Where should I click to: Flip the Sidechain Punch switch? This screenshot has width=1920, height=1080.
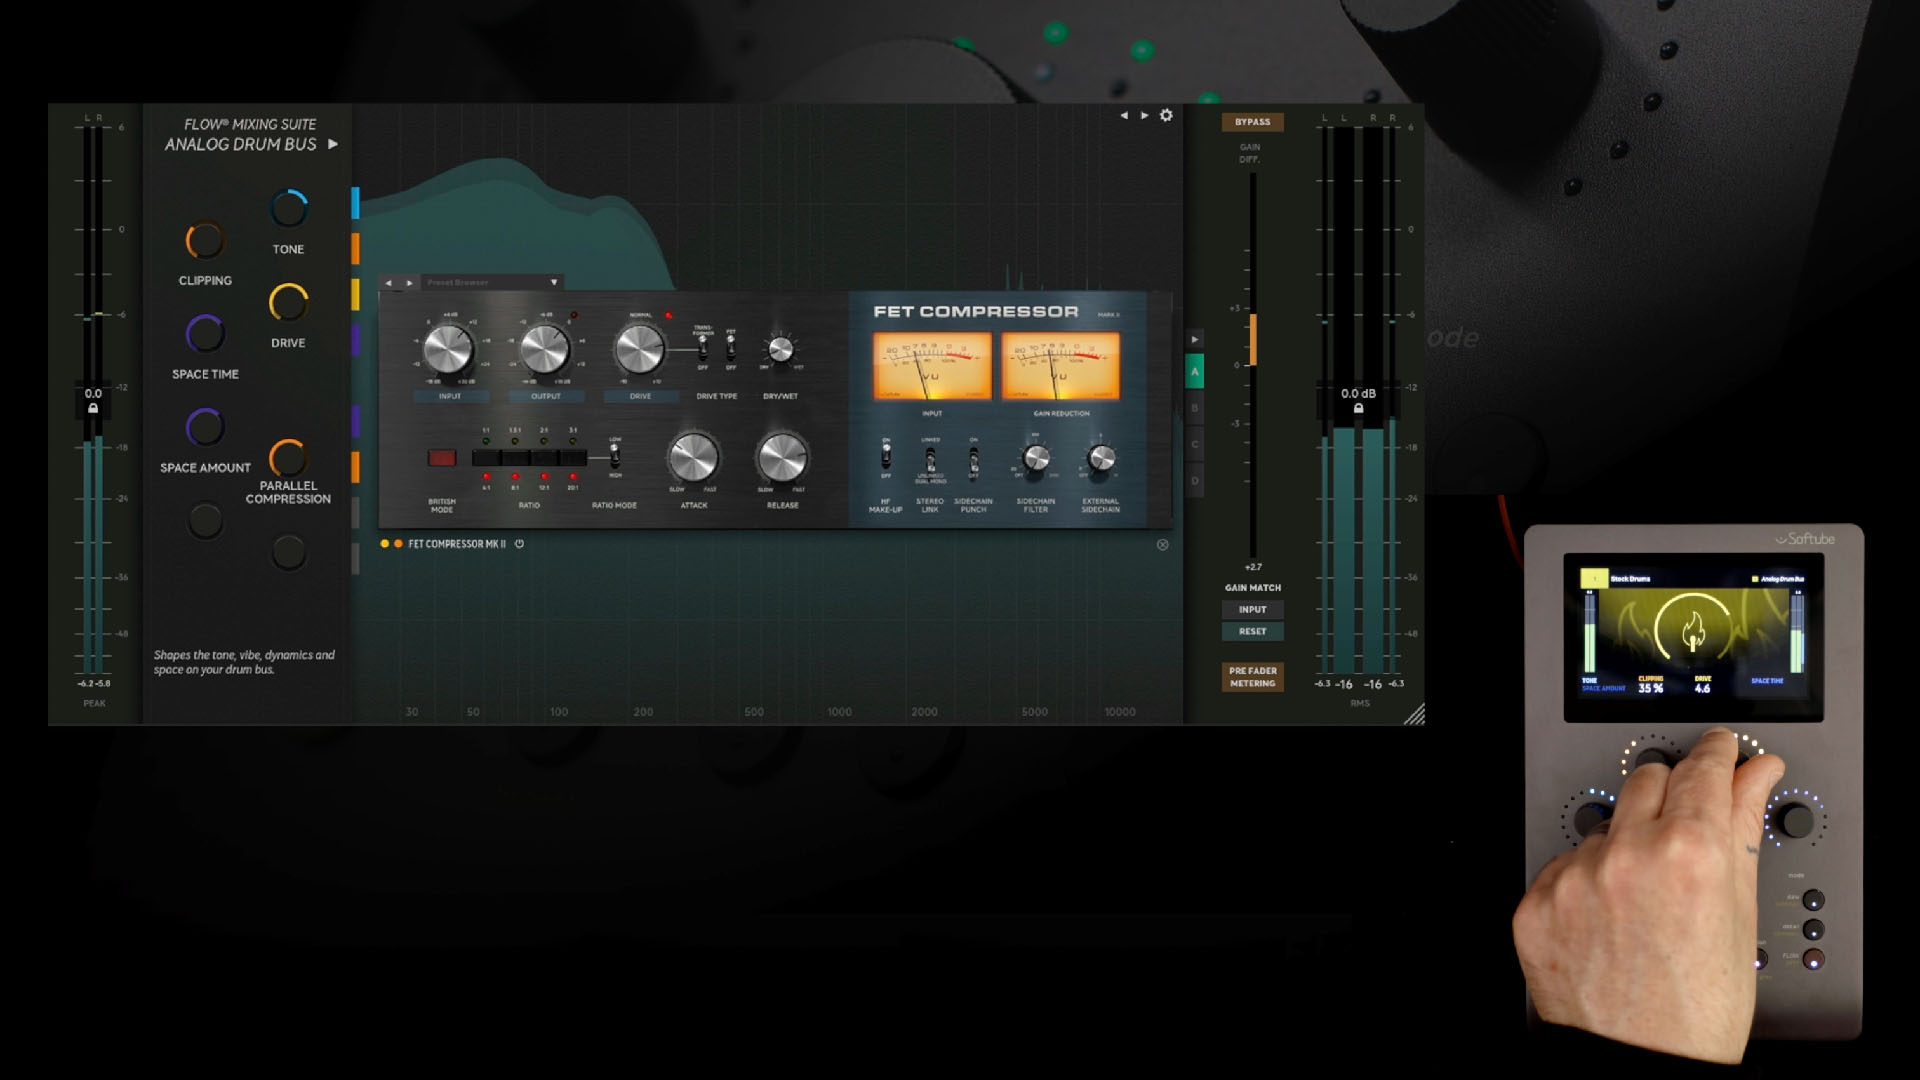[x=973, y=461]
